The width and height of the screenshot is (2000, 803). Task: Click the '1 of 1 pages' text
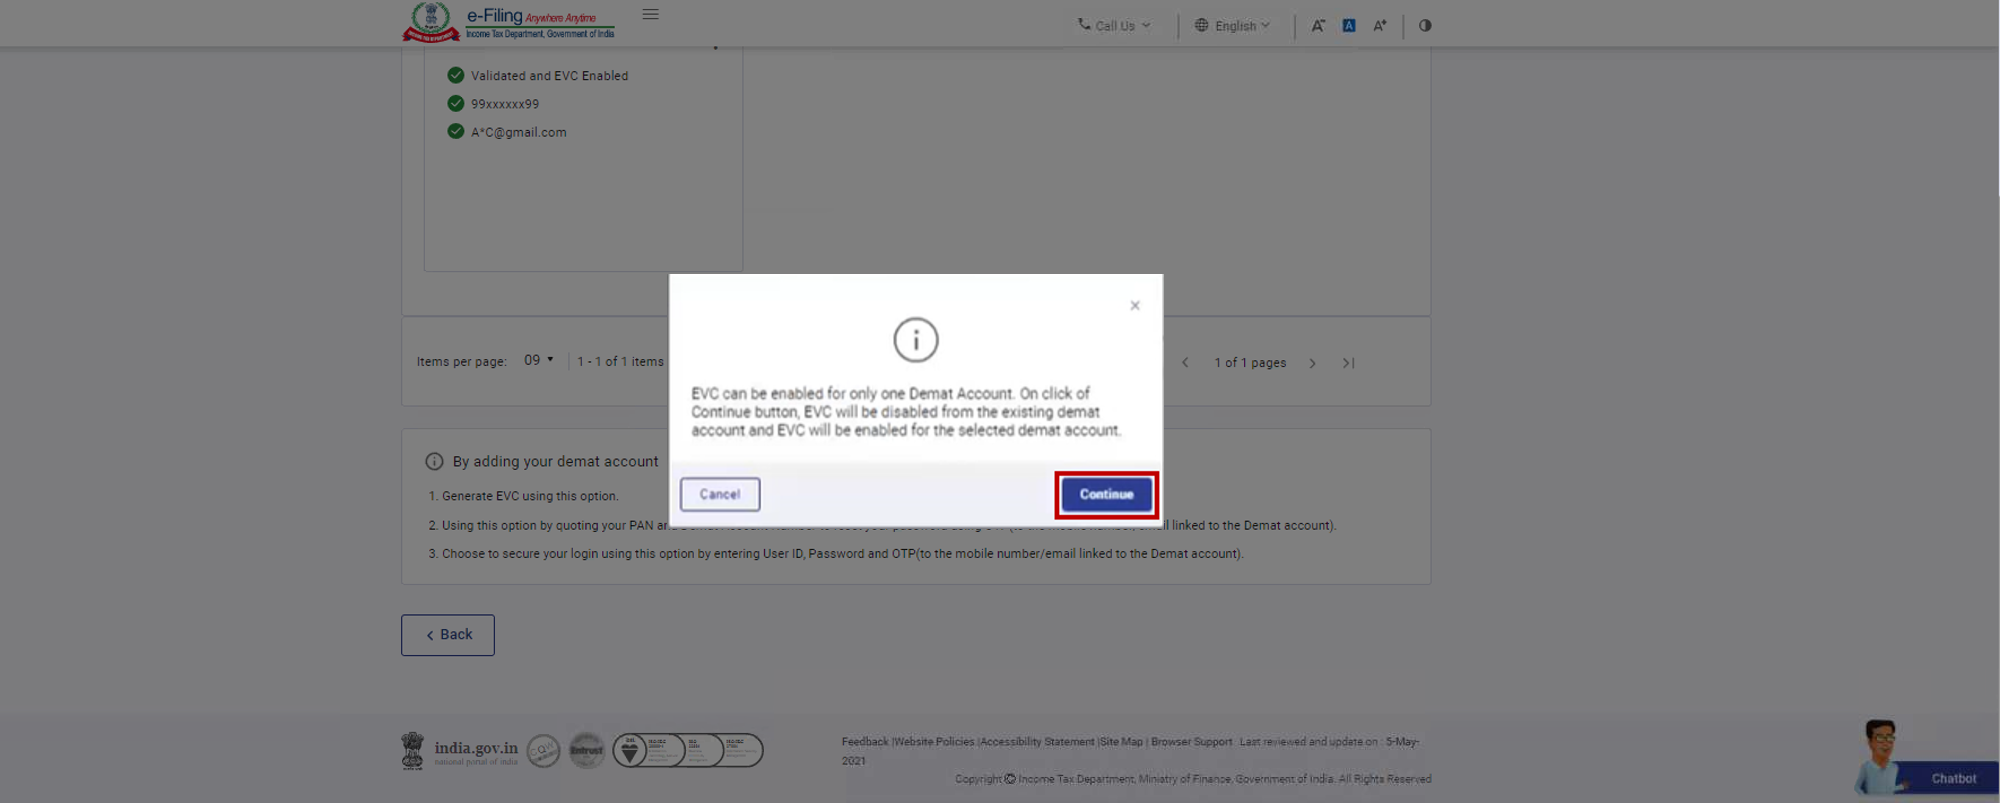pos(1250,363)
